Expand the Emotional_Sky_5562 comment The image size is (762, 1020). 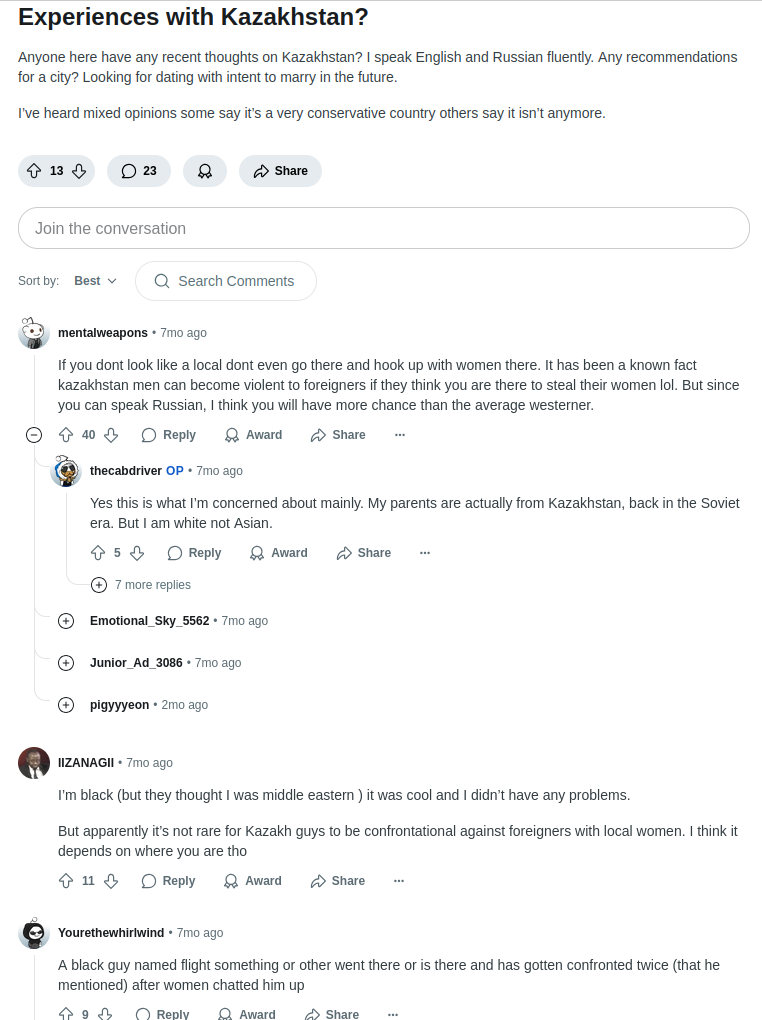point(66,621)
